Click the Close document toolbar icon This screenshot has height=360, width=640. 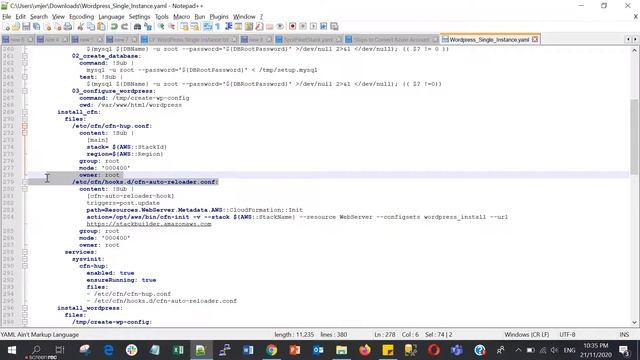[47, 27]
